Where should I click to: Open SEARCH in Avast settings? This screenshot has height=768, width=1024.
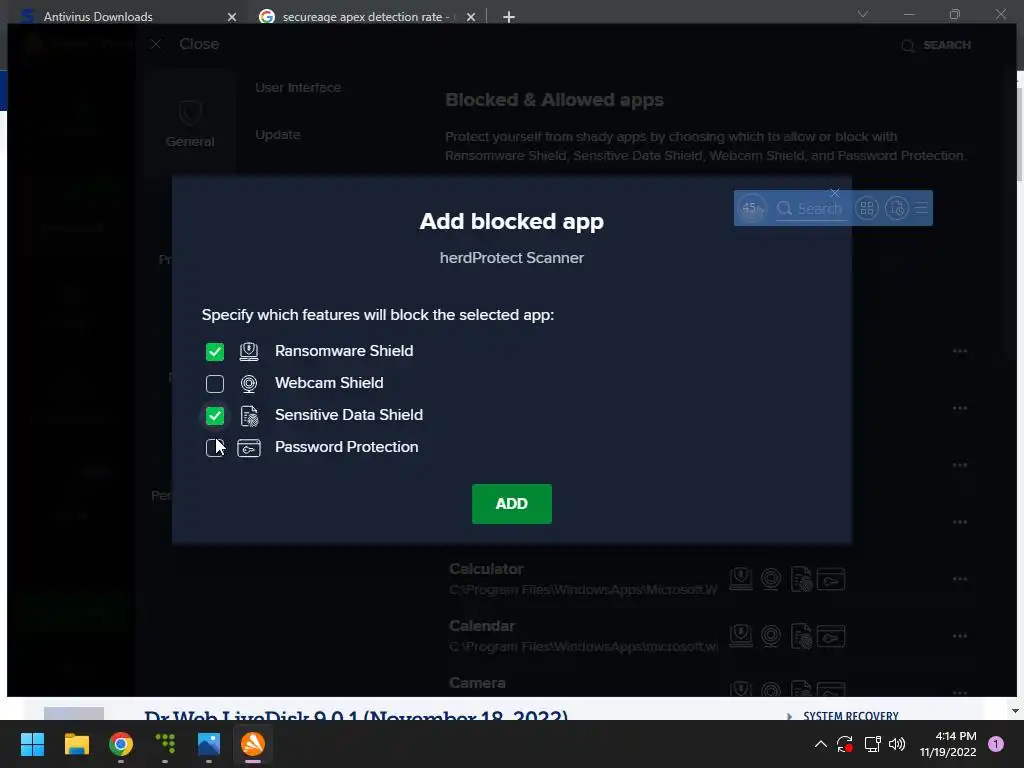coord(936,45)
